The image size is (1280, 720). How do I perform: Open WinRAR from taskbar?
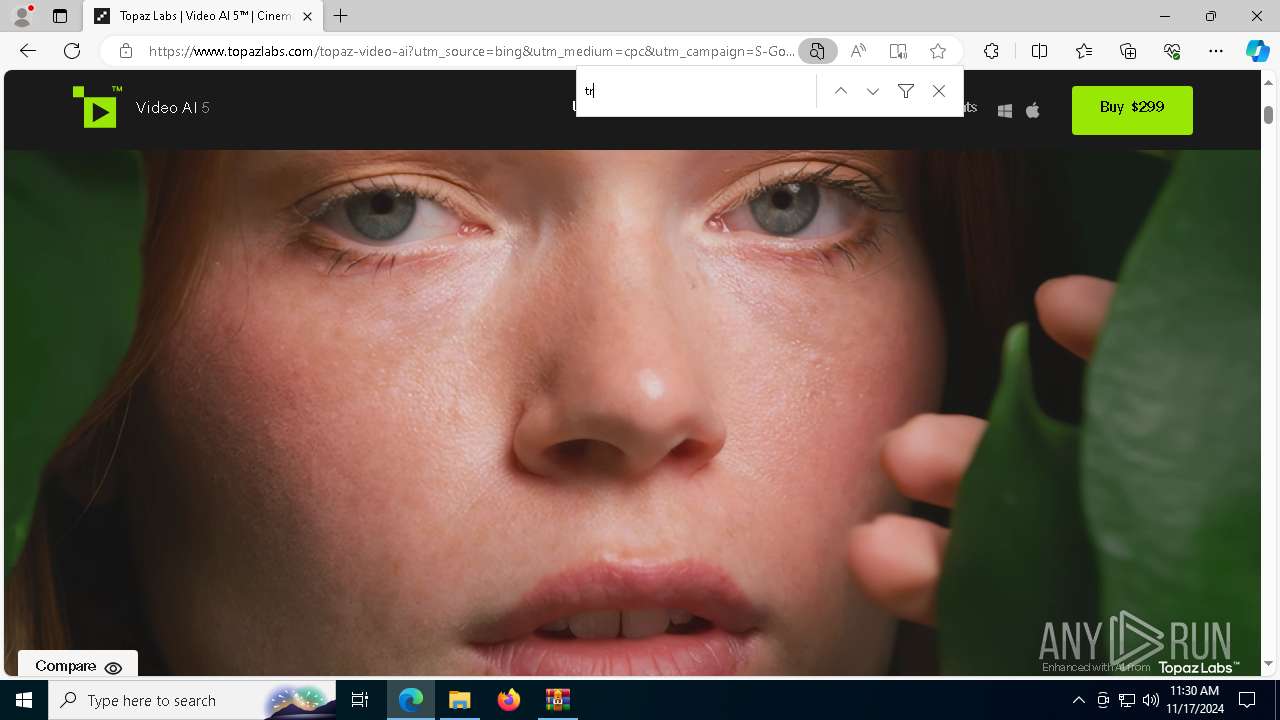[x=557, y=700]
